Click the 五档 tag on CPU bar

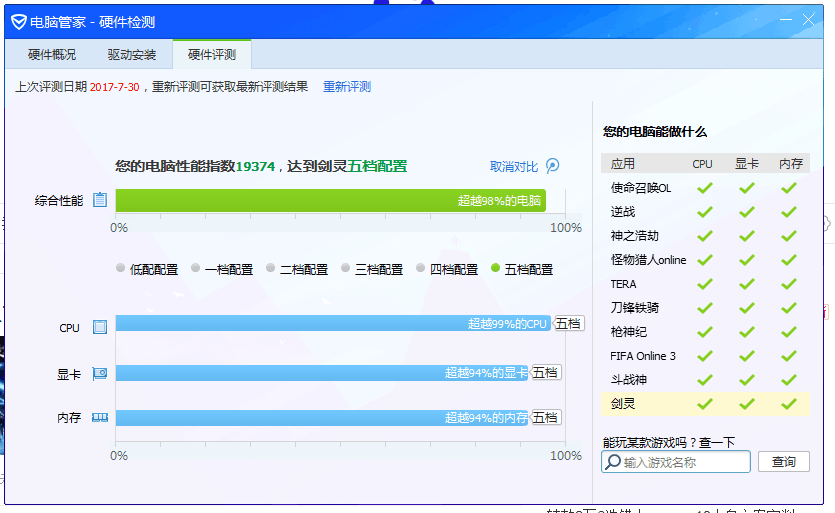568,323
